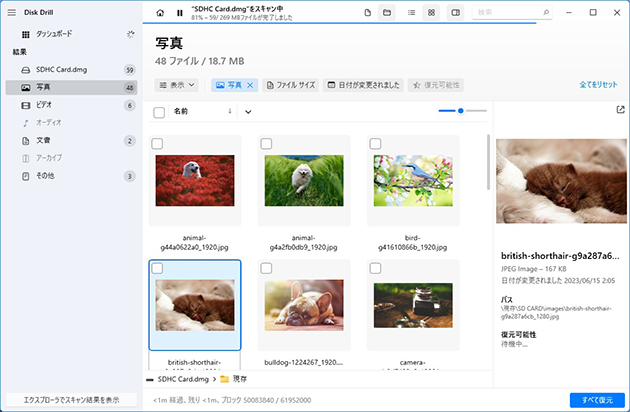Select SDHC Card.dmg in the results list
This screenshot has width=630, height=412.
point(72,70)
